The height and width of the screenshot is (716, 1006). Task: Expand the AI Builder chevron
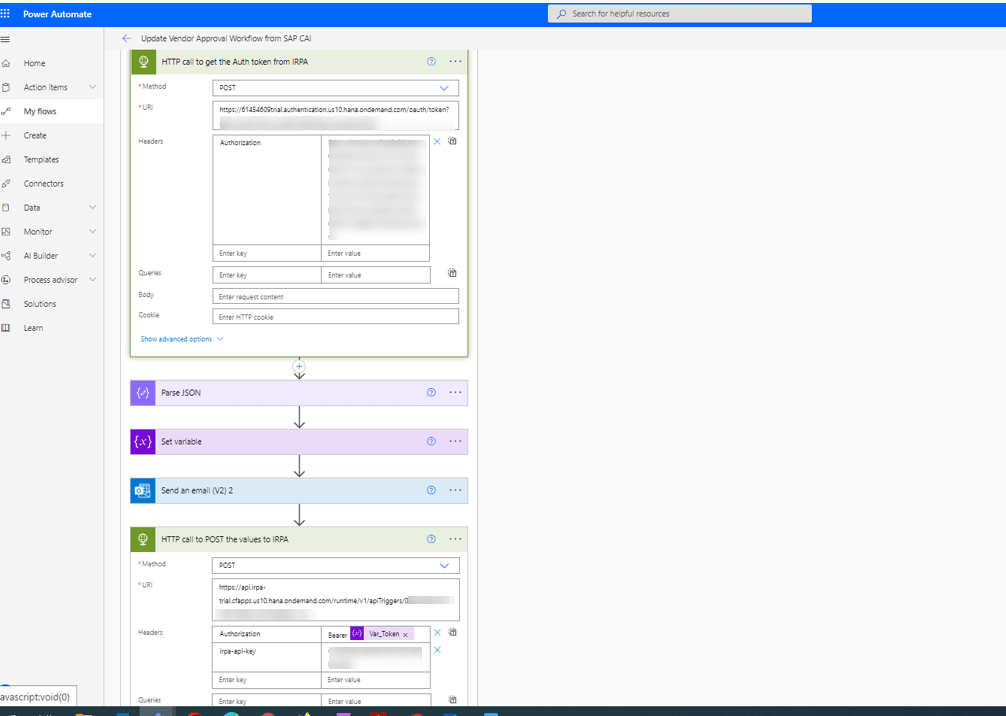pos(92,256)
